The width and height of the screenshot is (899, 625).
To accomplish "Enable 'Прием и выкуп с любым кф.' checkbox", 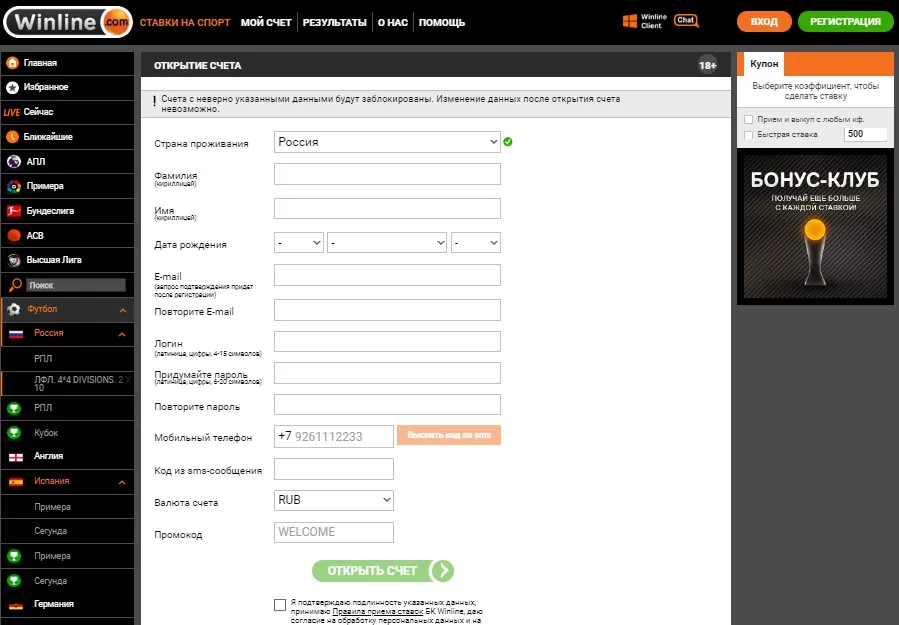I will pyautogui.click(x=748, y=120).
